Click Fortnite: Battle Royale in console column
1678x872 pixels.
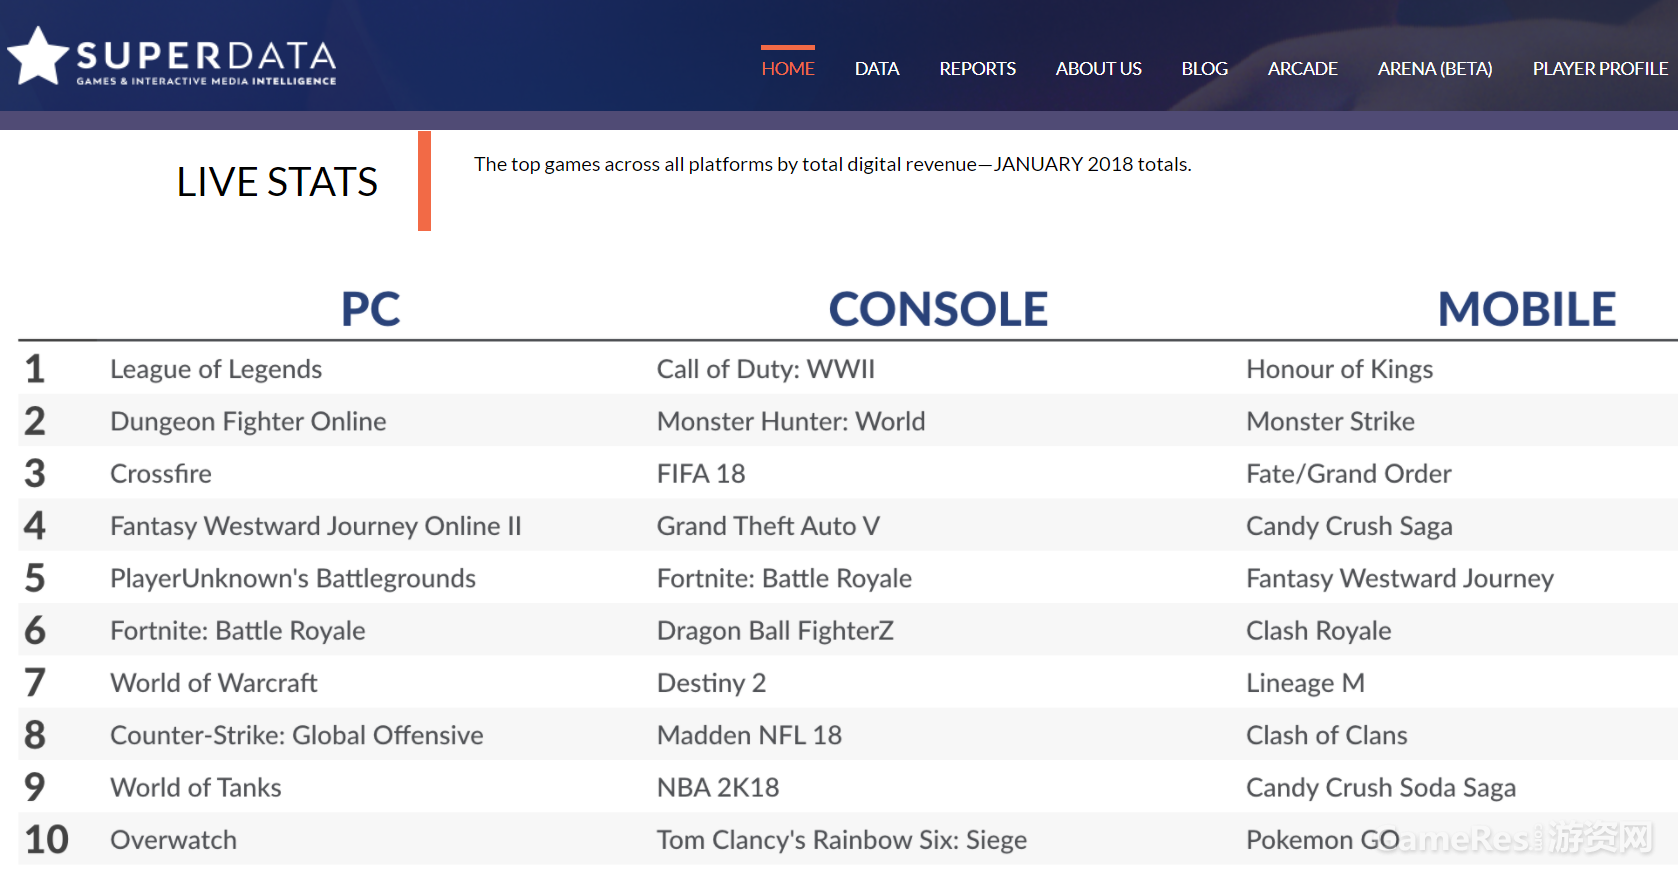point(784,578)
